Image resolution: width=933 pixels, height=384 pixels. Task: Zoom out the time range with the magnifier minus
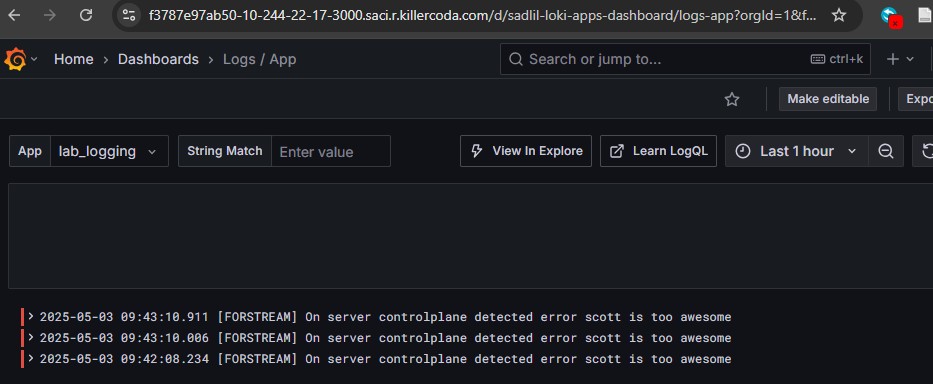886,151
